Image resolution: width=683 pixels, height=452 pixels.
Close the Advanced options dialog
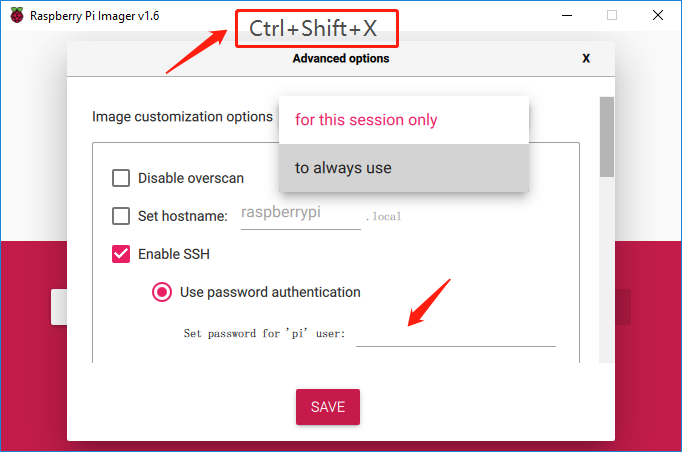[x=586, y=59]
